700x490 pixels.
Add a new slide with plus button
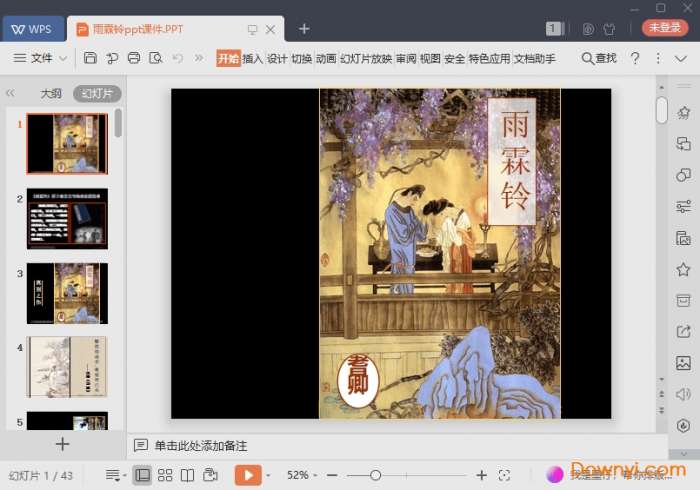pos(62,444)
